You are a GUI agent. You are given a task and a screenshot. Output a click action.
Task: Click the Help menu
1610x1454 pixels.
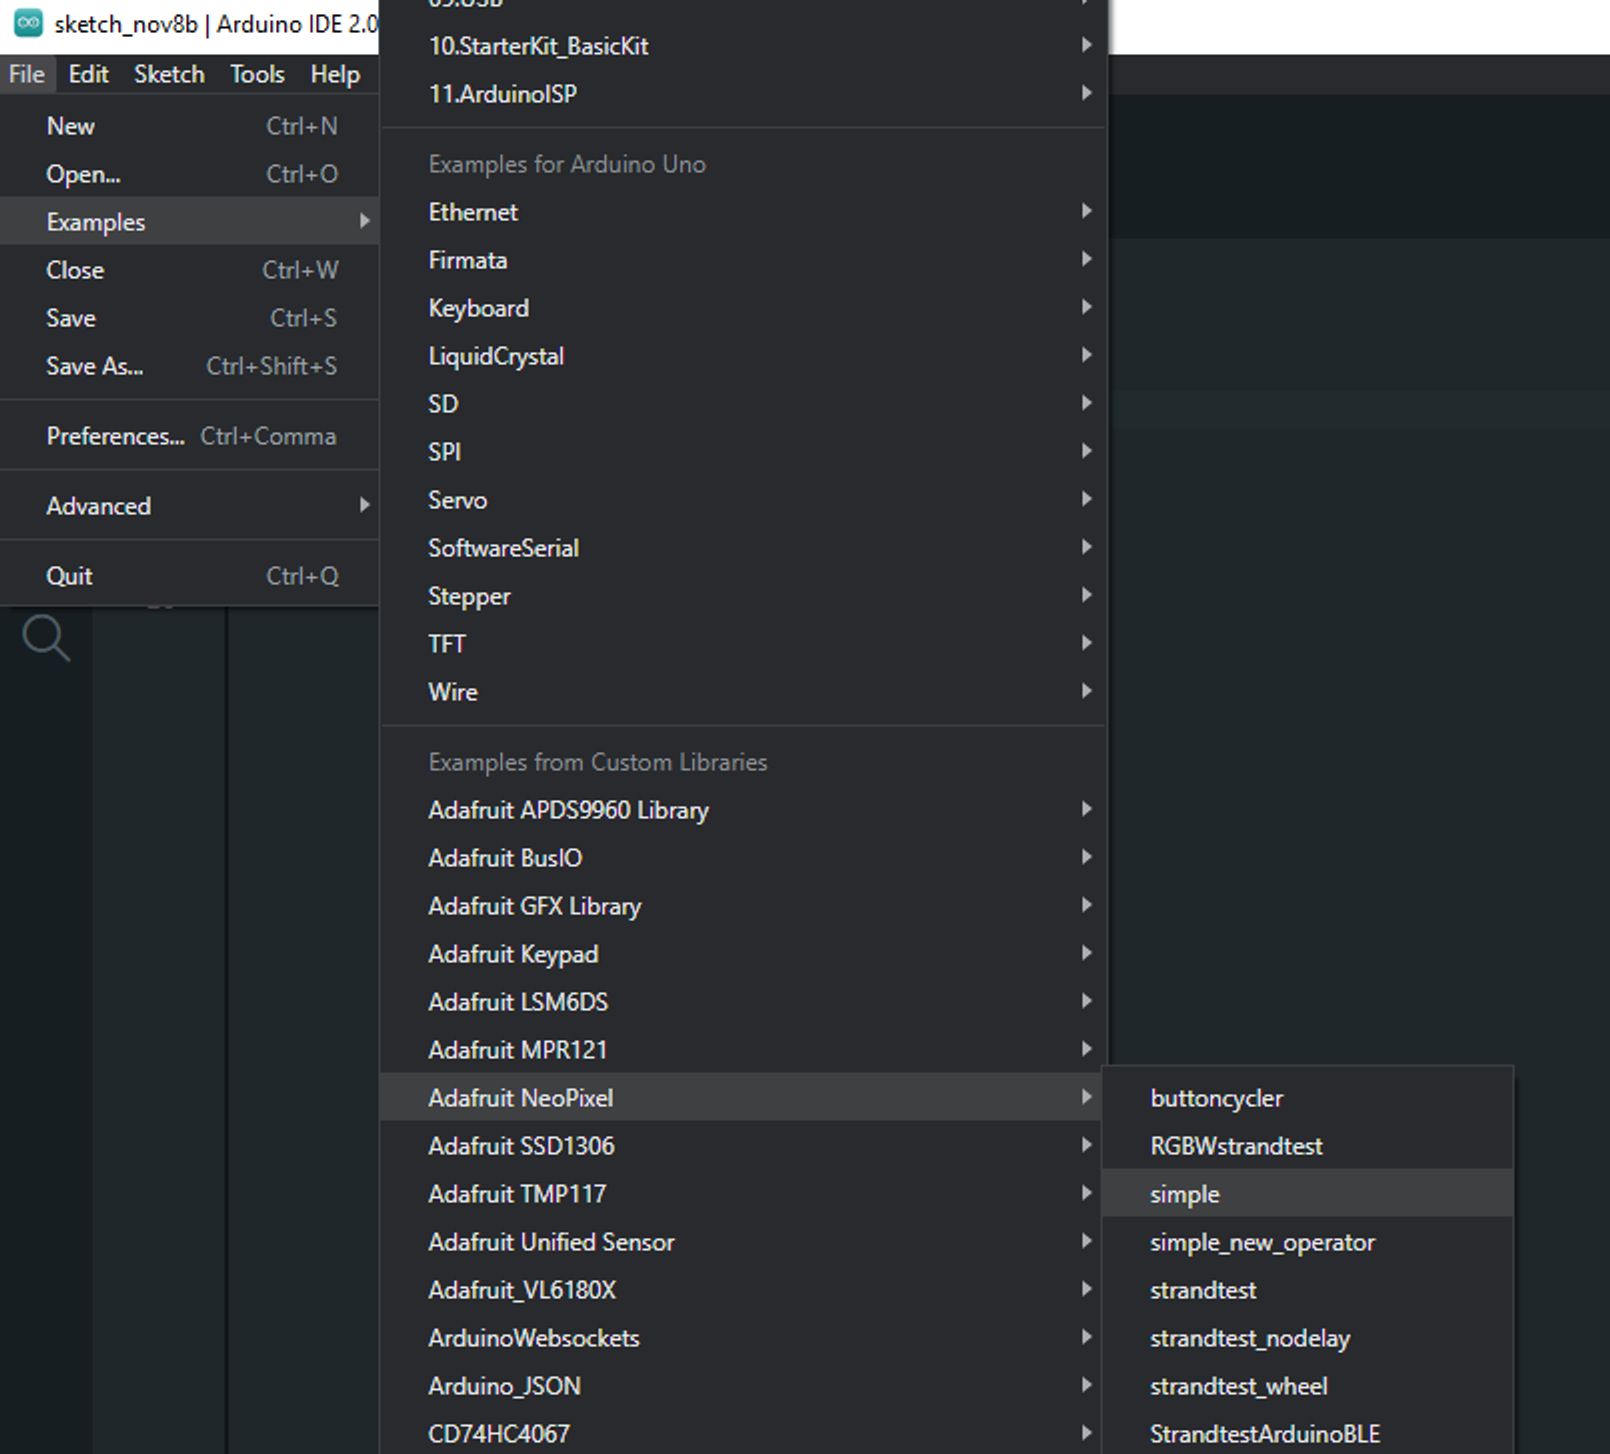click(335, 74)
